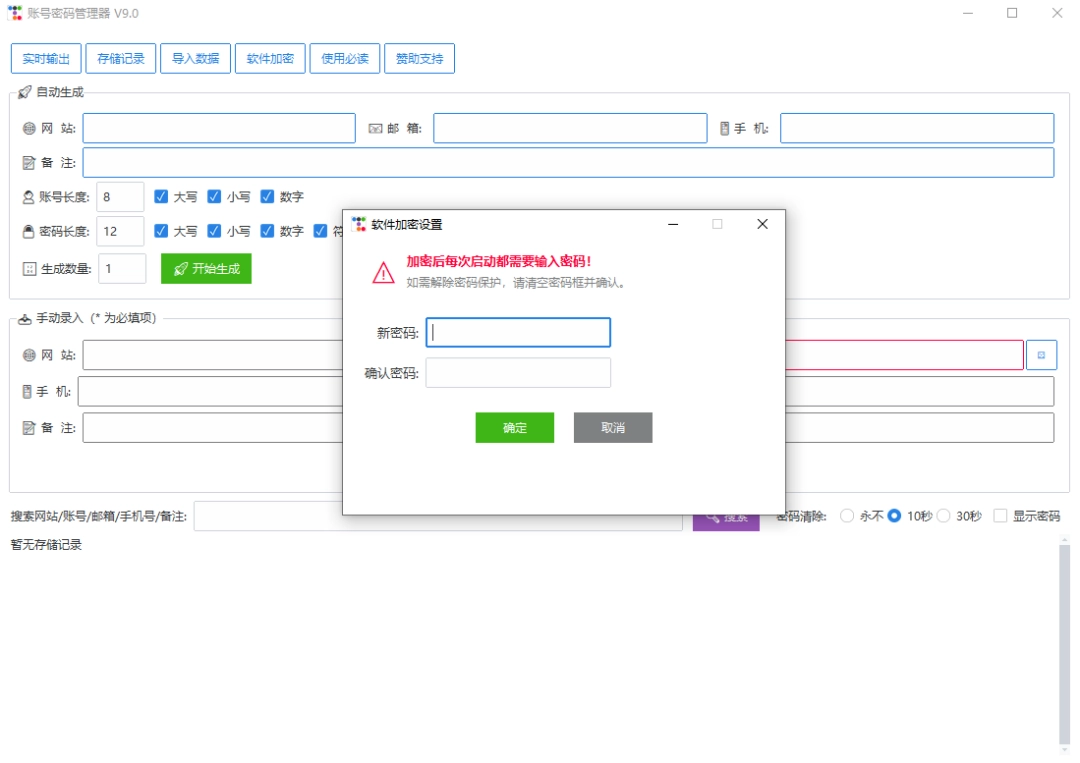Click the rocket icon next to 自动生成
1080x763 pixels.
tap(25, 92)
